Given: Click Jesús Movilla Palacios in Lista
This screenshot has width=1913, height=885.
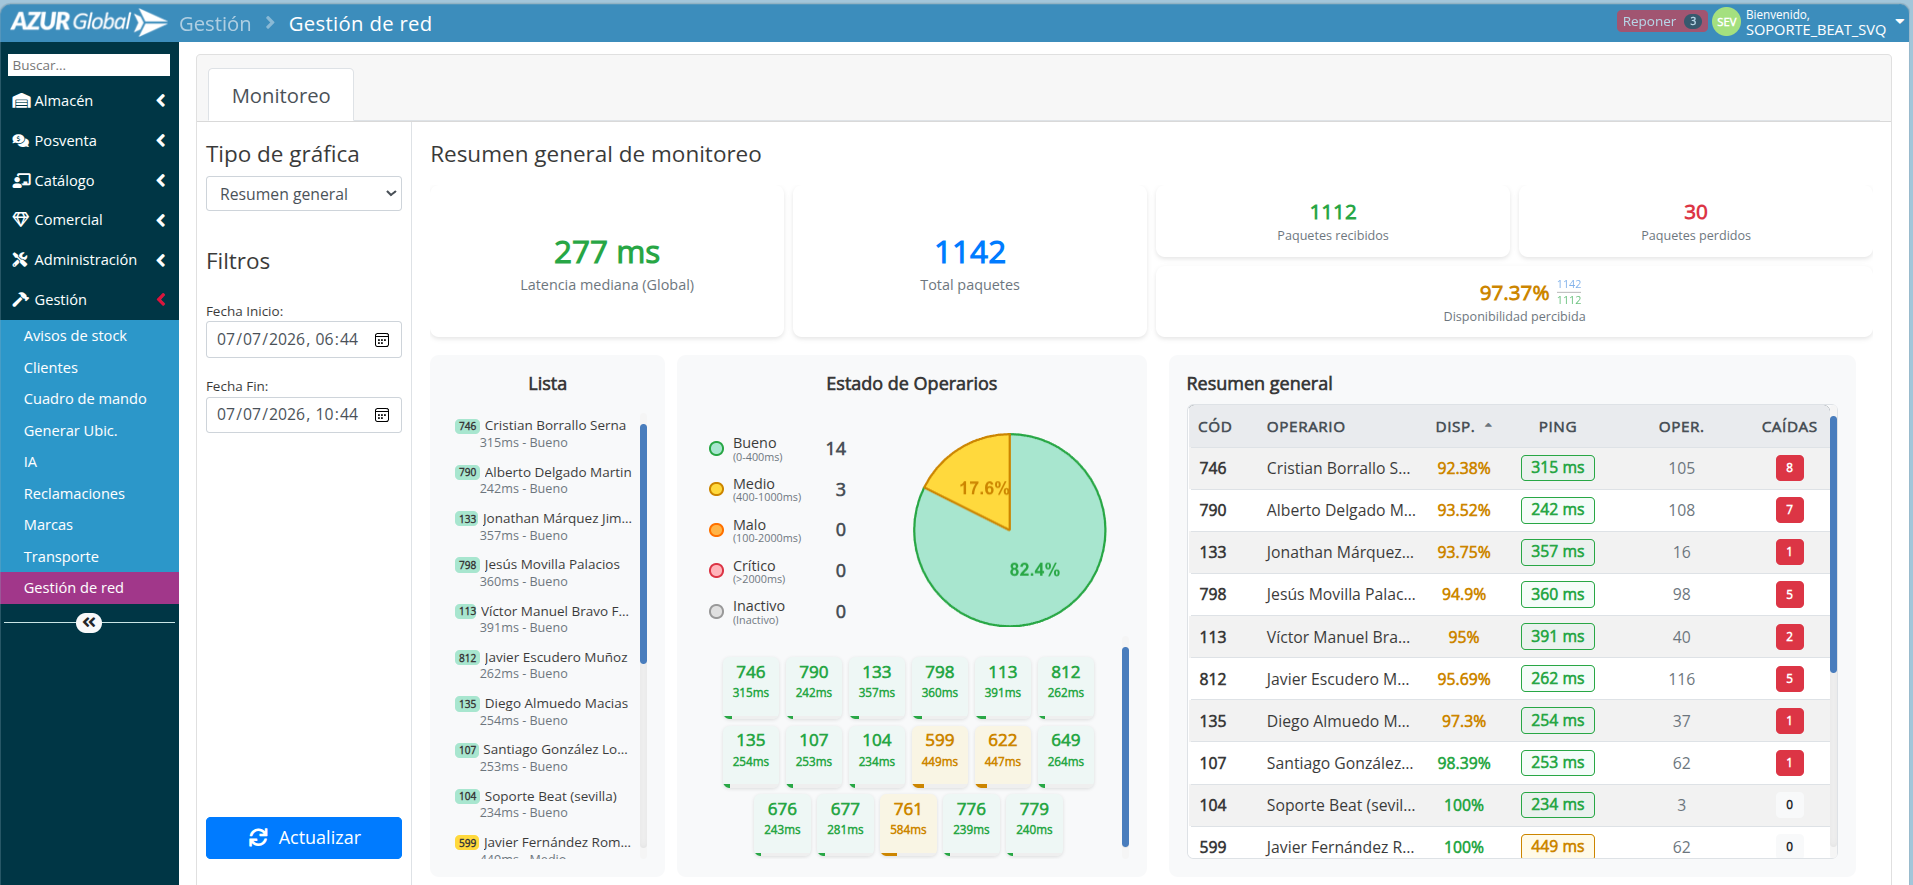Looking at the screenshot, I should pyautogui.click(x=552, y=565).
